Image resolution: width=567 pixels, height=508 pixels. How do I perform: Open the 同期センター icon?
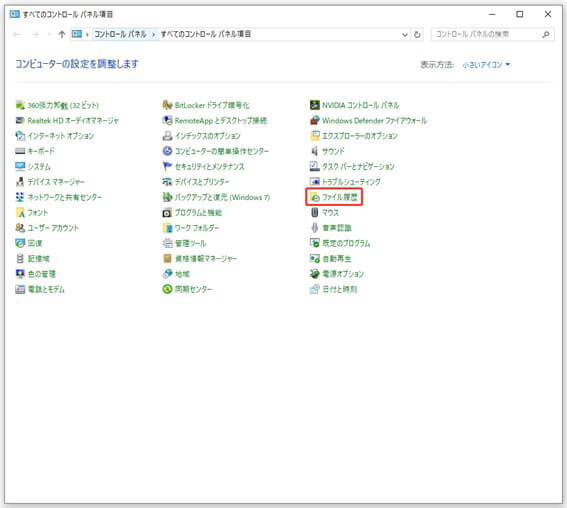point(167,289)
